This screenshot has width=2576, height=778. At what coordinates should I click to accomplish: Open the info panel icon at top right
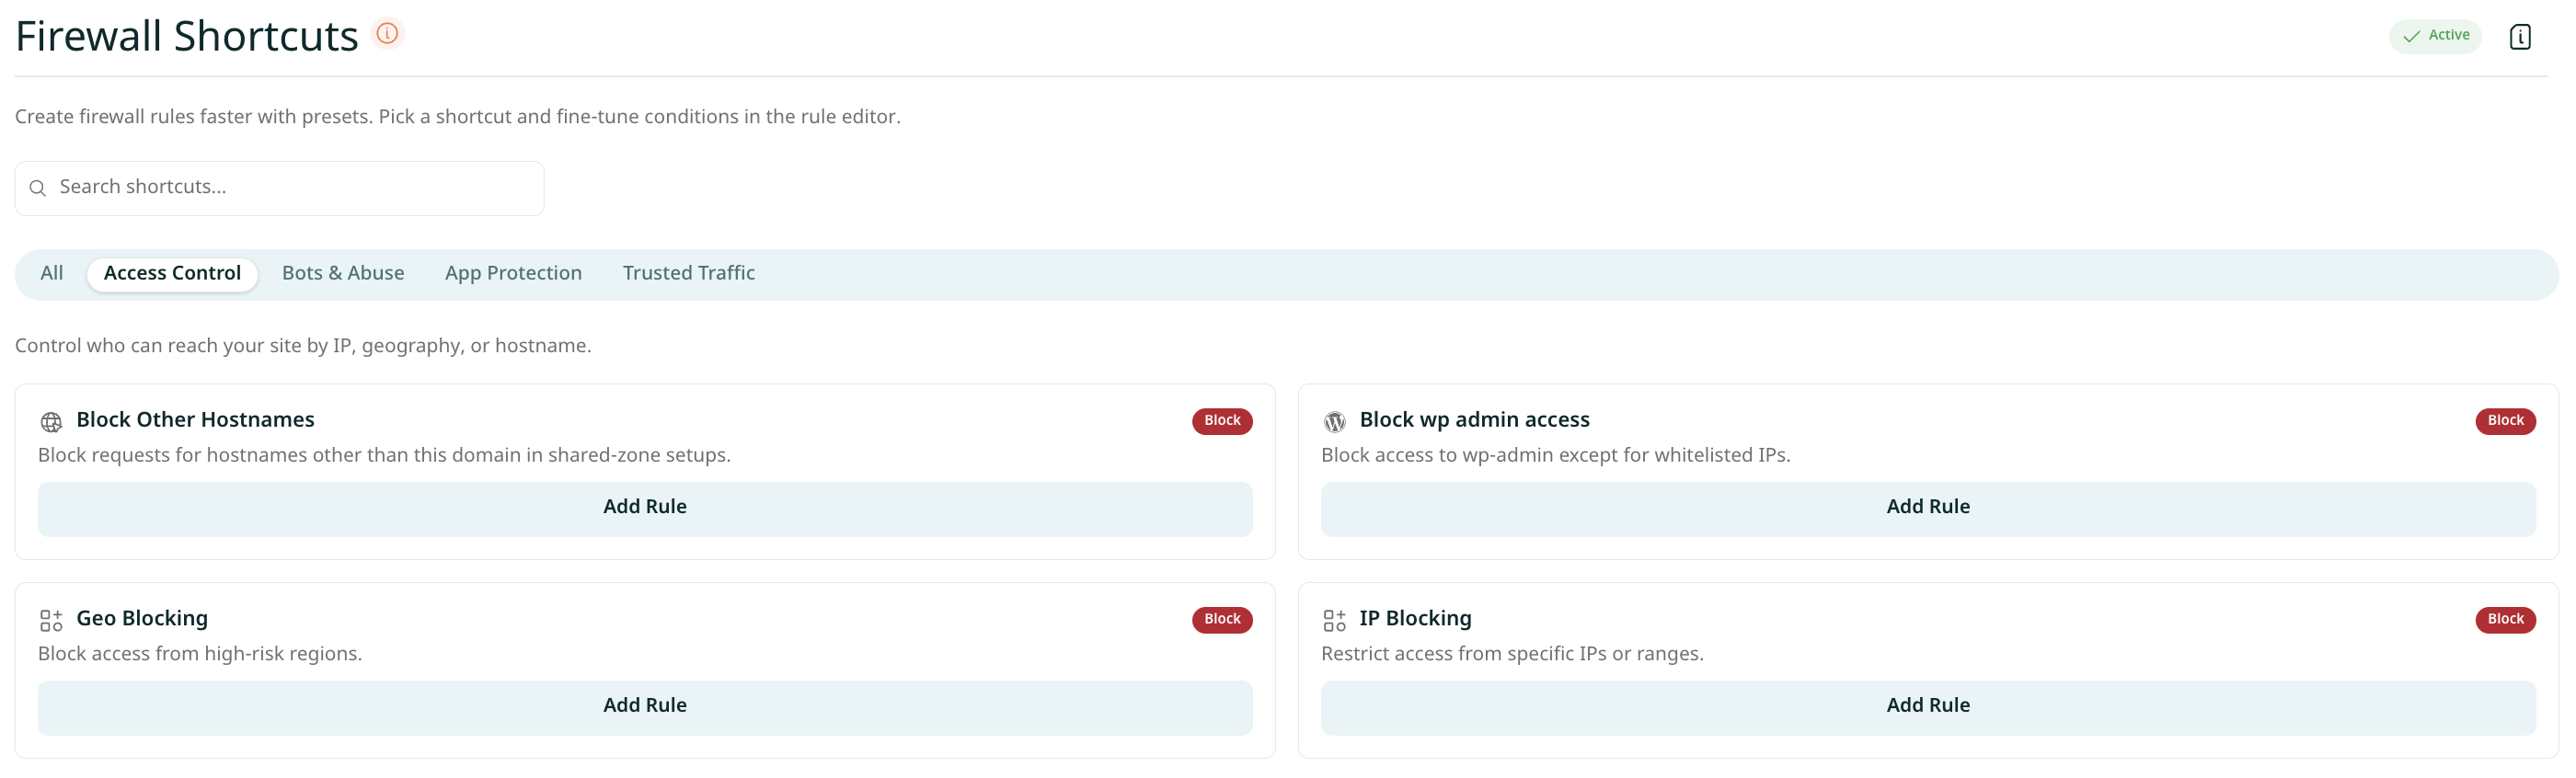point(2520,37)
